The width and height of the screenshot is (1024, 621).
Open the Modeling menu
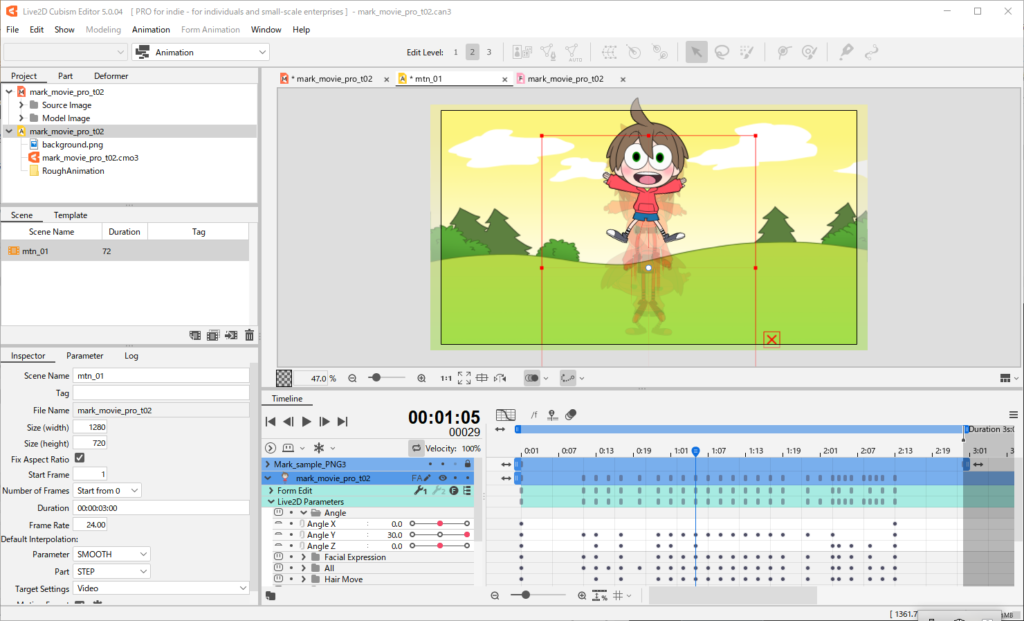click(x=104, y=29)
